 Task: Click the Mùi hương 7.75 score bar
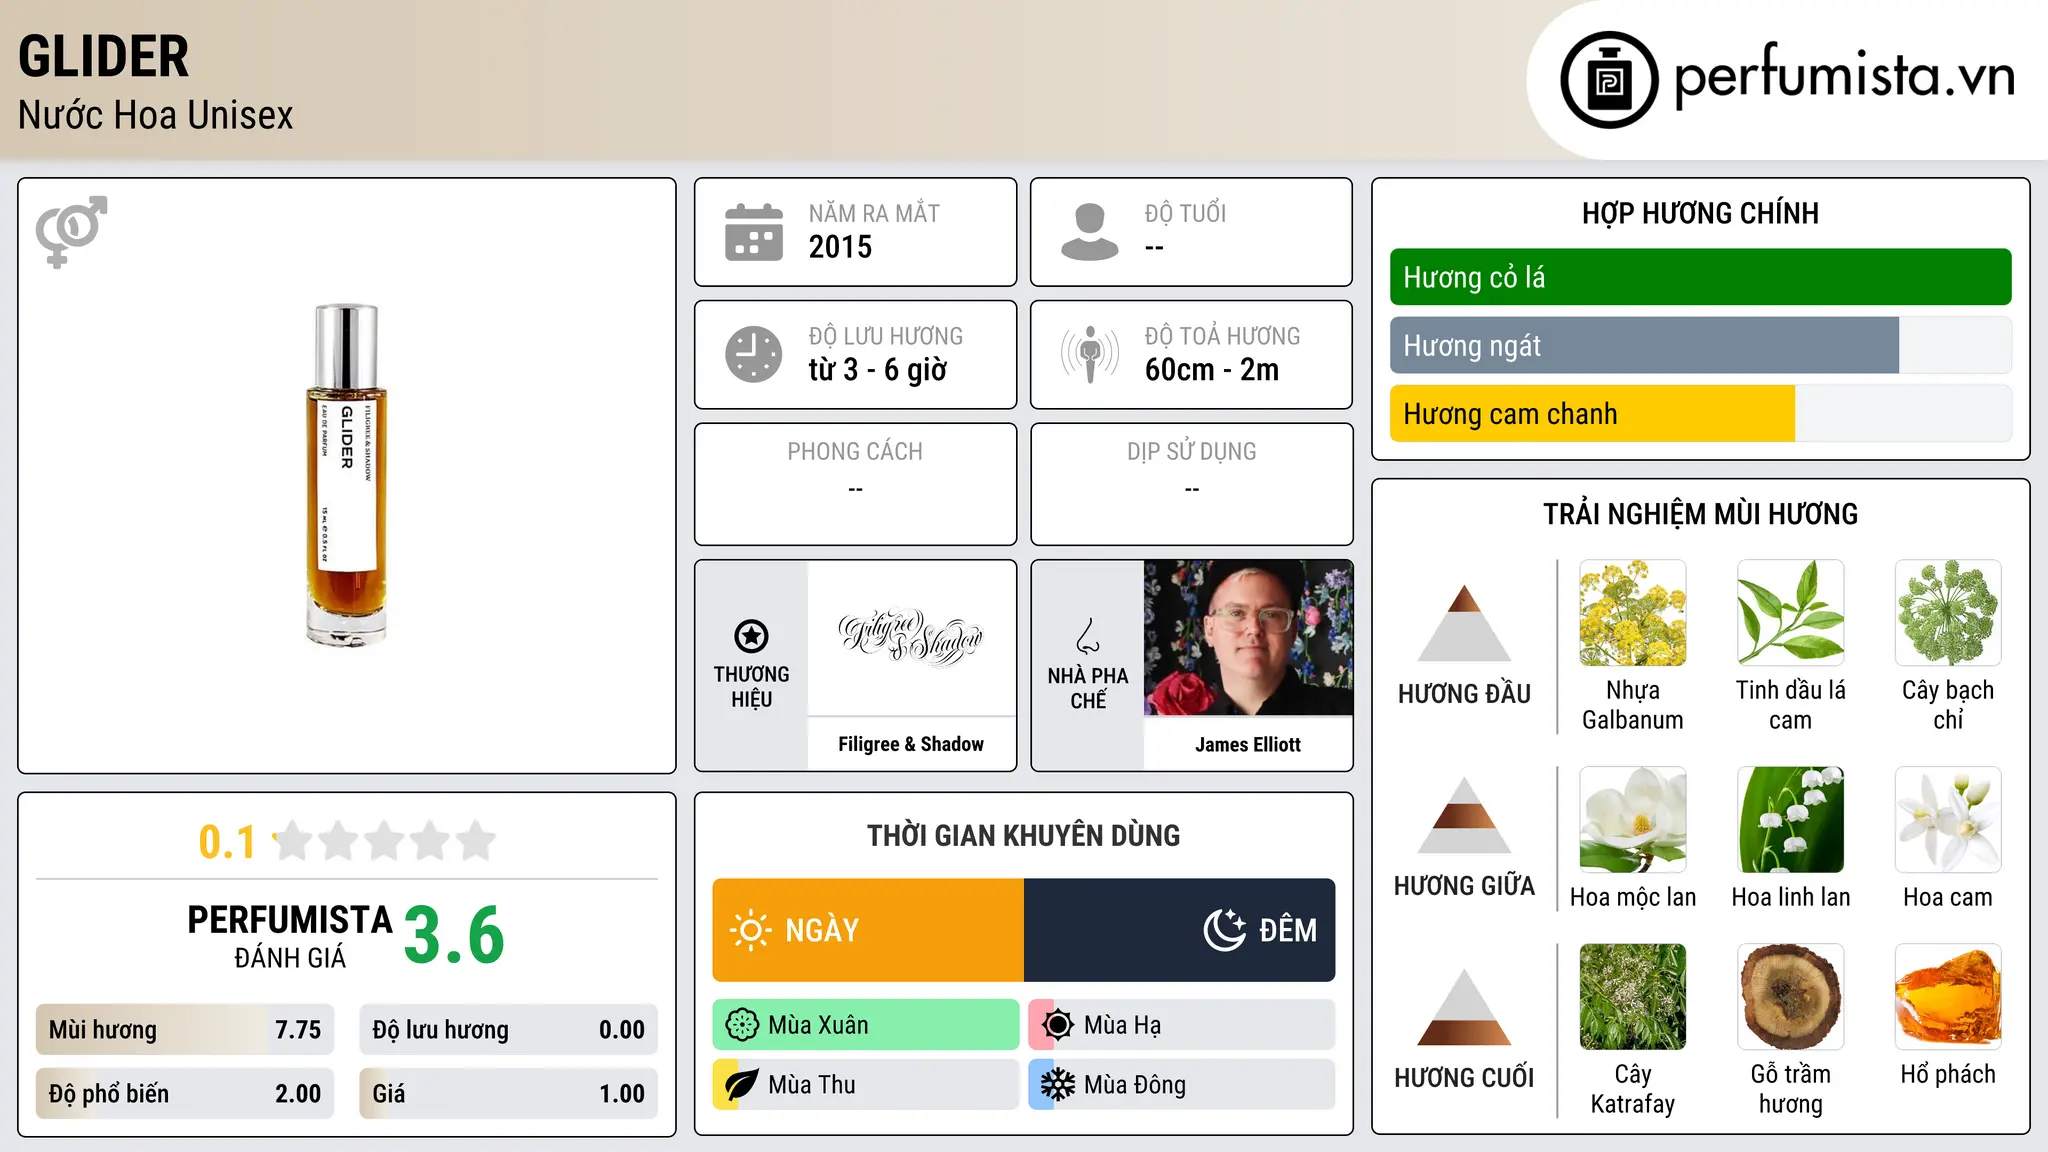185,1030
